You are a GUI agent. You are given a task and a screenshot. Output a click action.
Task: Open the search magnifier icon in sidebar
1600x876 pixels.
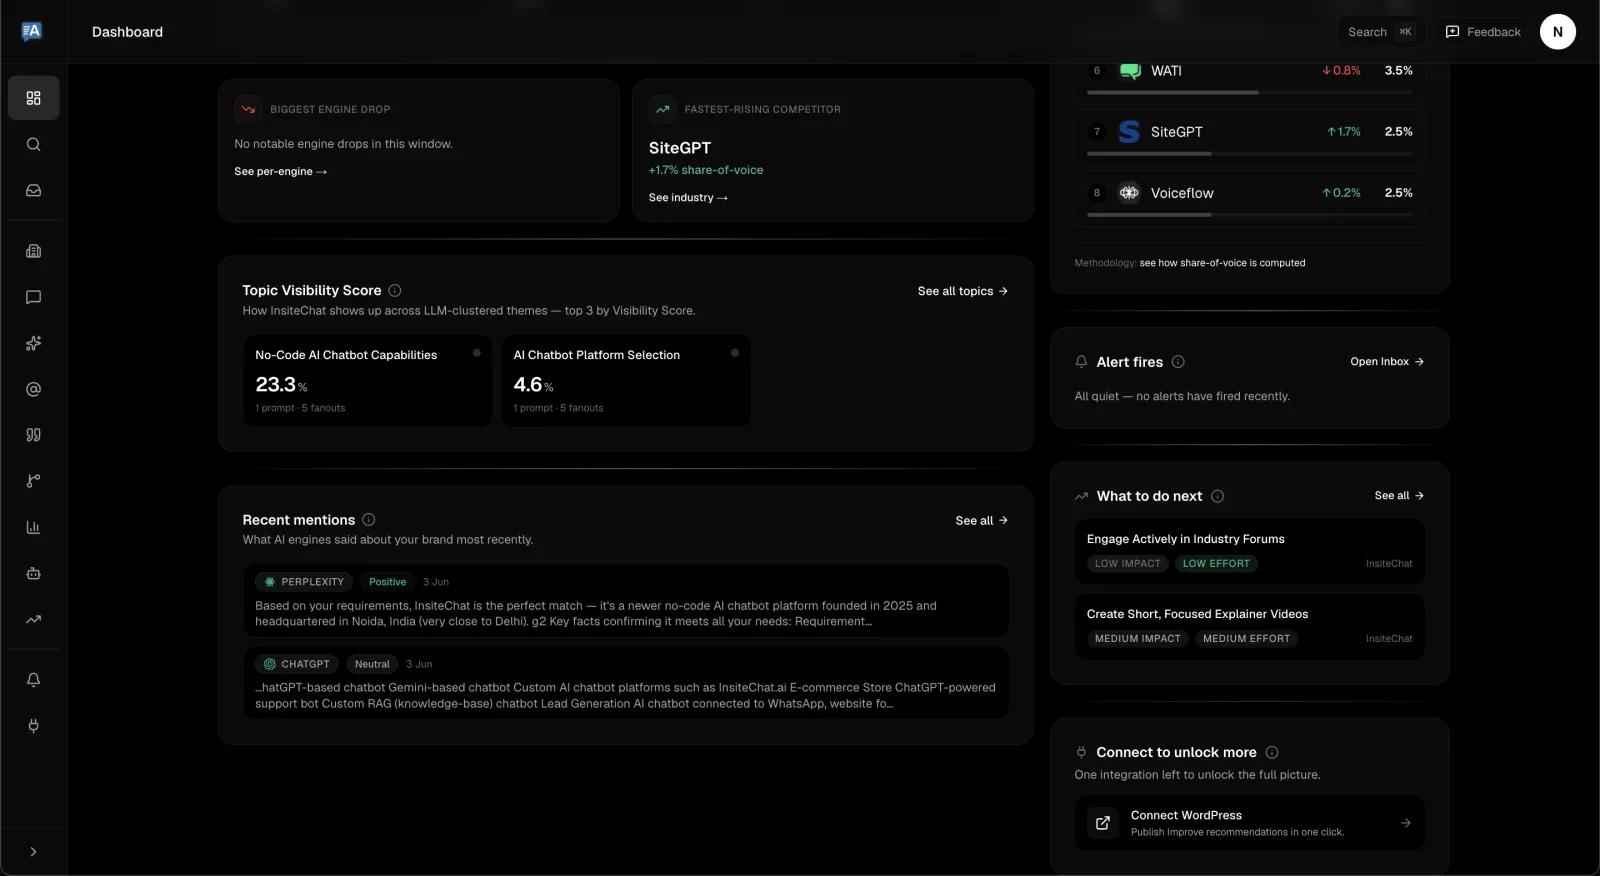[33, 144]
